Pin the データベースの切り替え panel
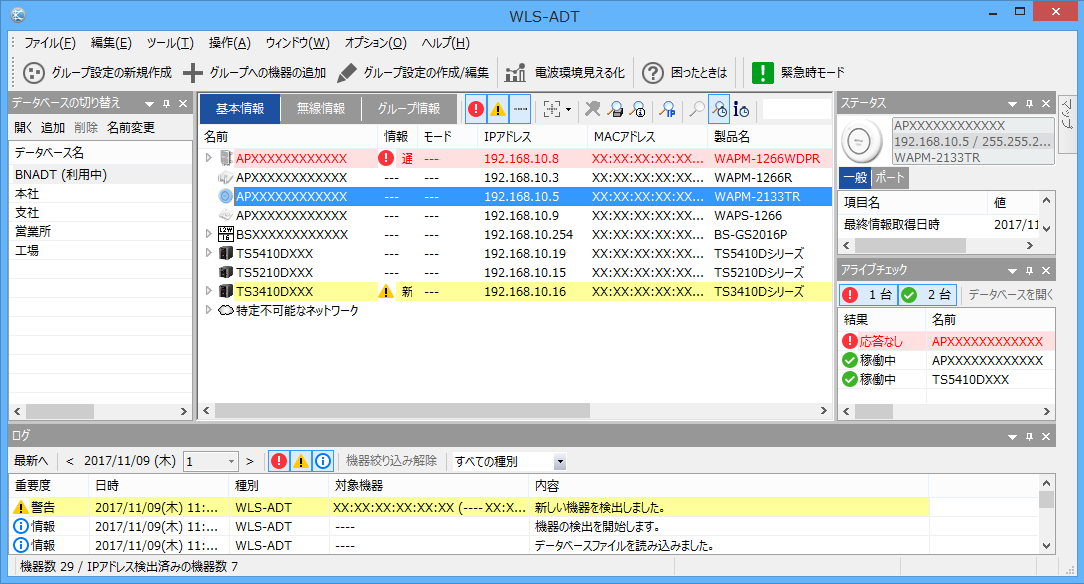The width and height of the screenshot is (1084, 584). [x=167, y=104]
